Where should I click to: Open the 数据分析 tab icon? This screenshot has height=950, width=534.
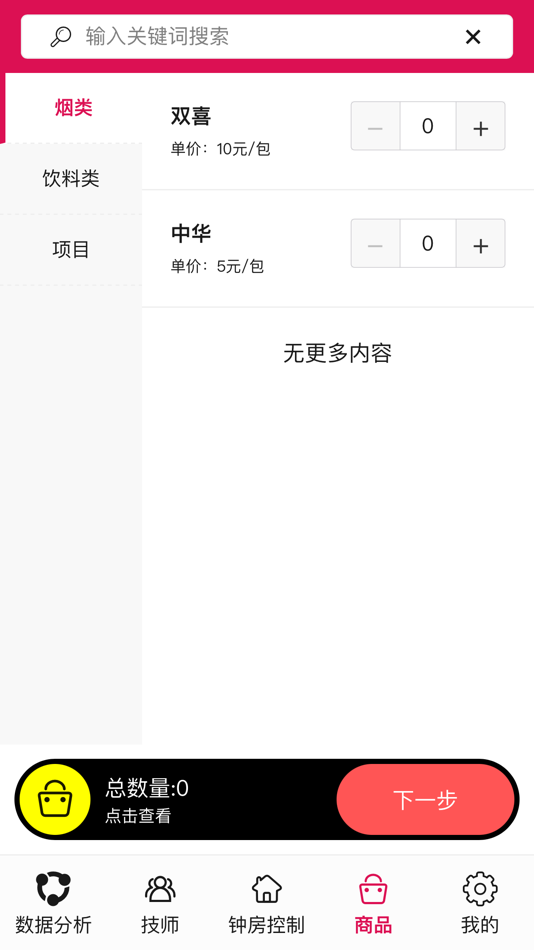53,889
